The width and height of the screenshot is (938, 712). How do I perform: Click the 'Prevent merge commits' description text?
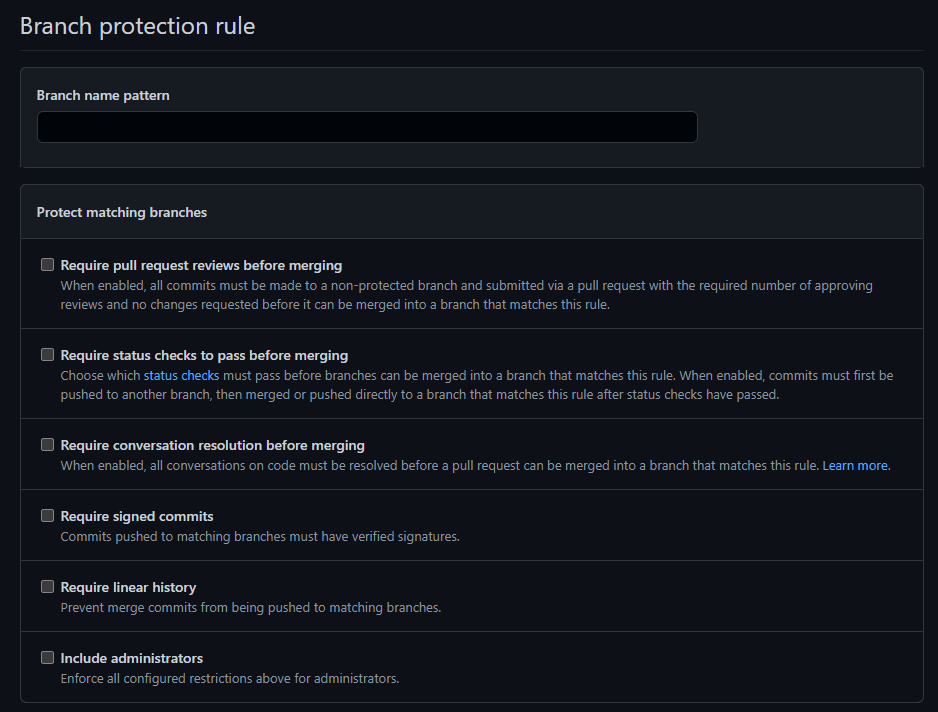[250, 608]
